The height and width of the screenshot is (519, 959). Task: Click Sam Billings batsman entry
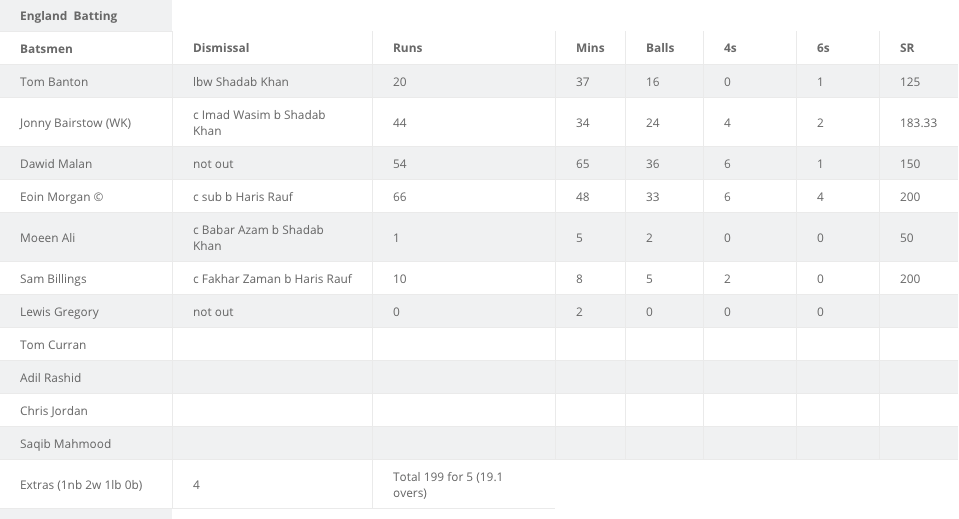pos(53,279)
